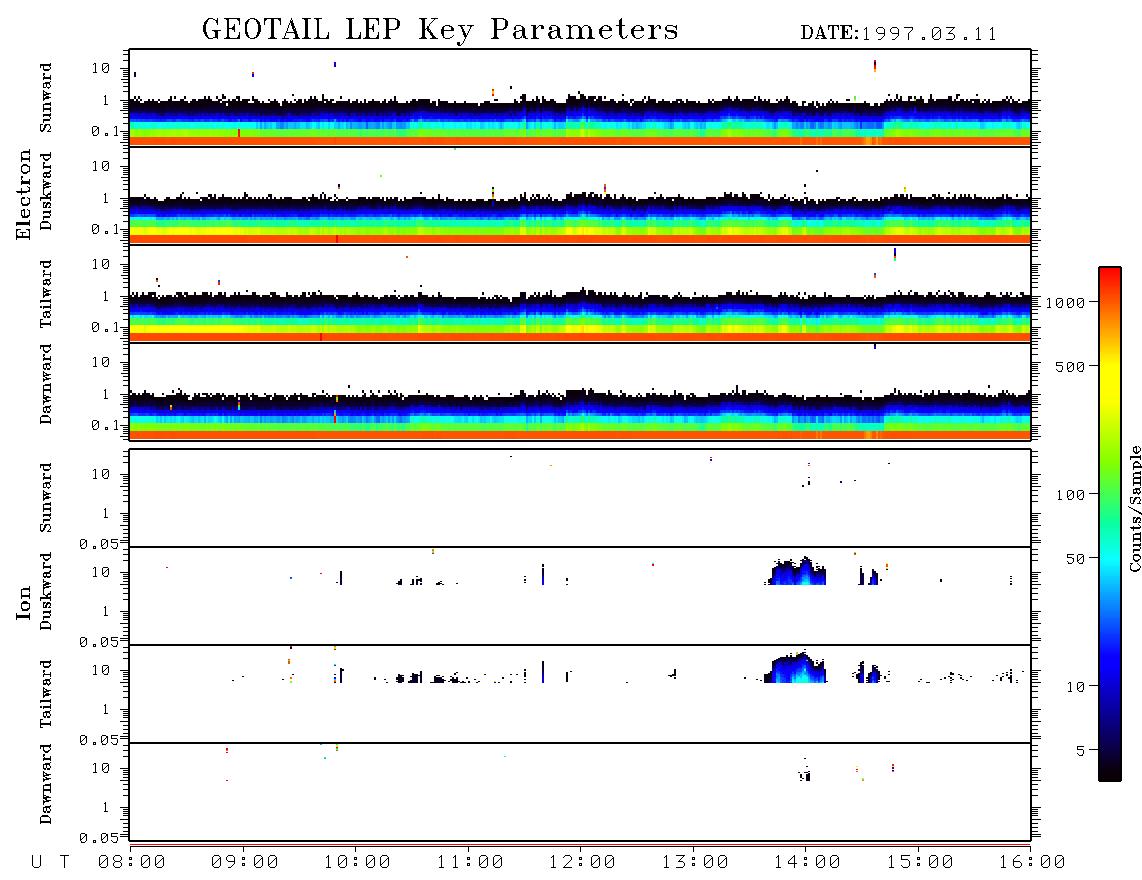Click the Electron Dawnward panel label

[46, 384]
